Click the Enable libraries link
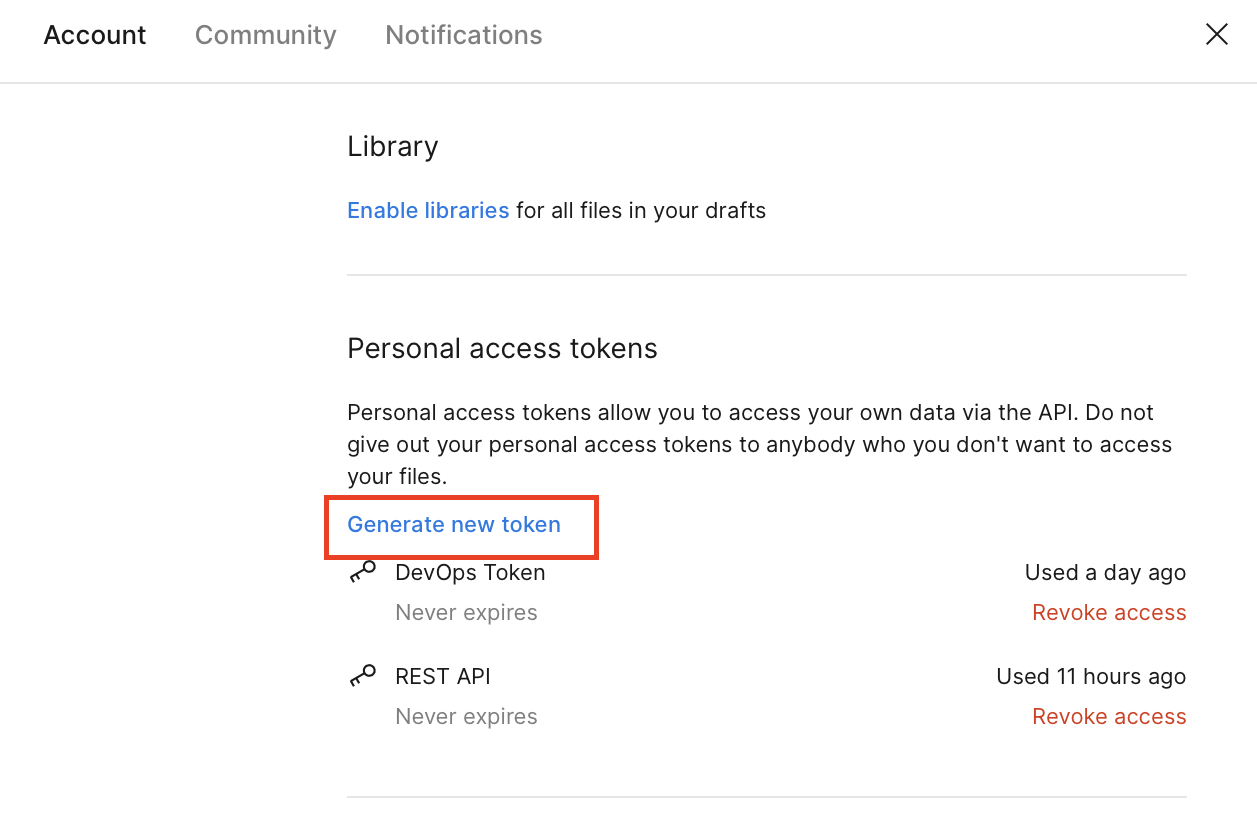 click(x=428, y=210)
